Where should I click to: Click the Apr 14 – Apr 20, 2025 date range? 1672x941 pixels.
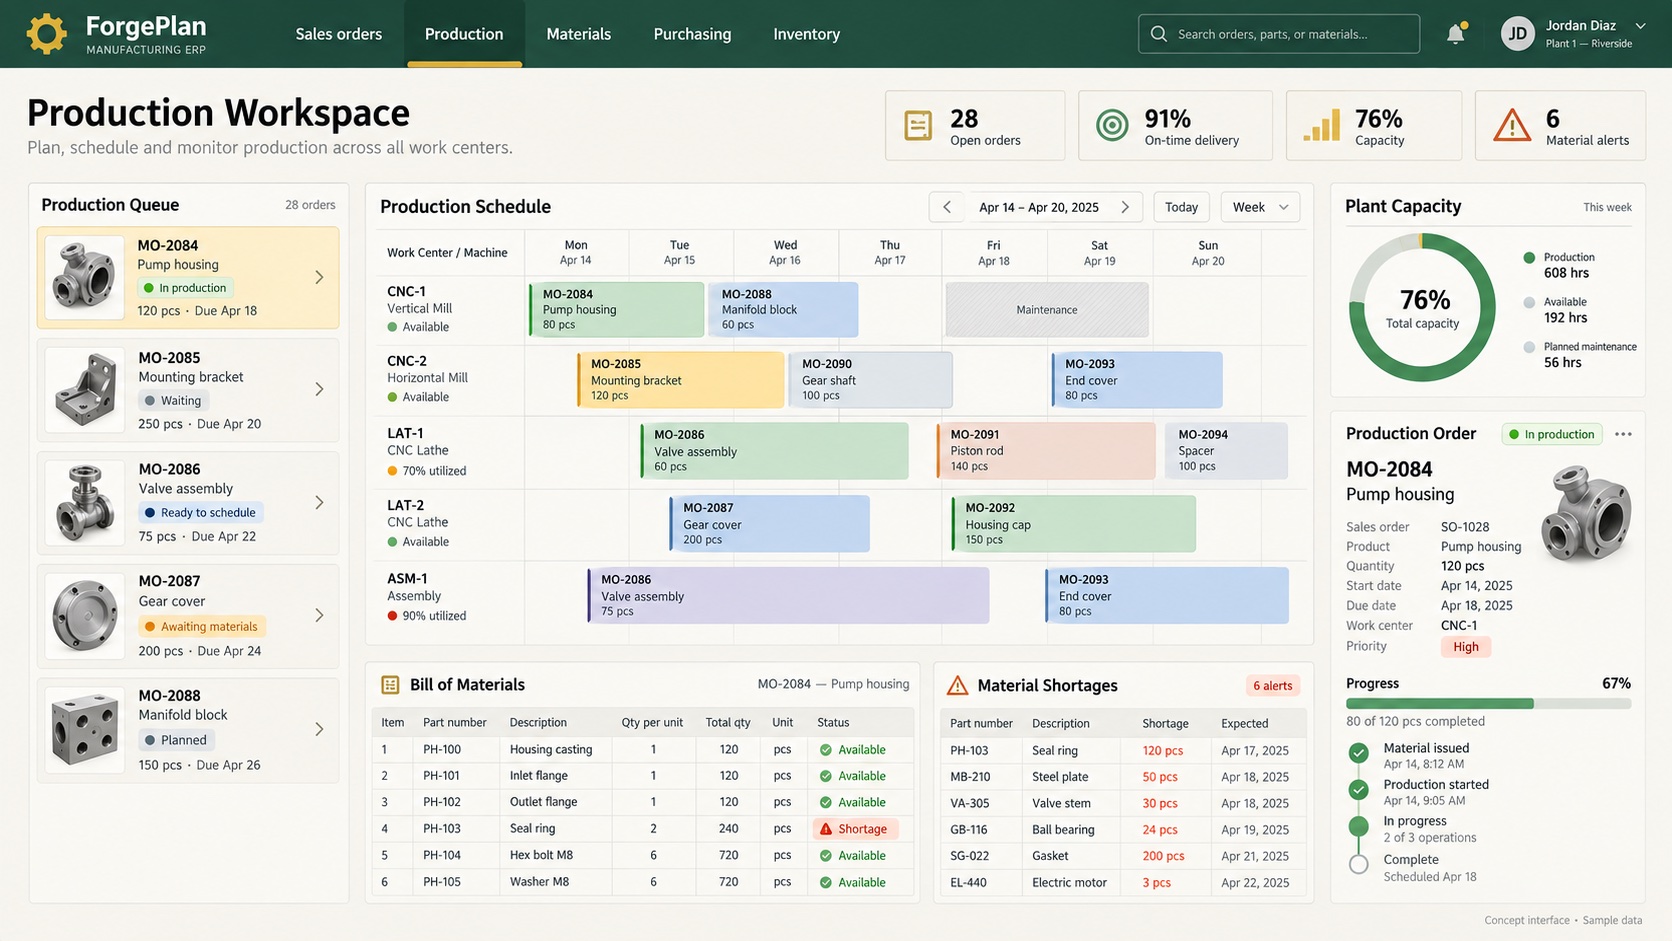[1038, 207]
